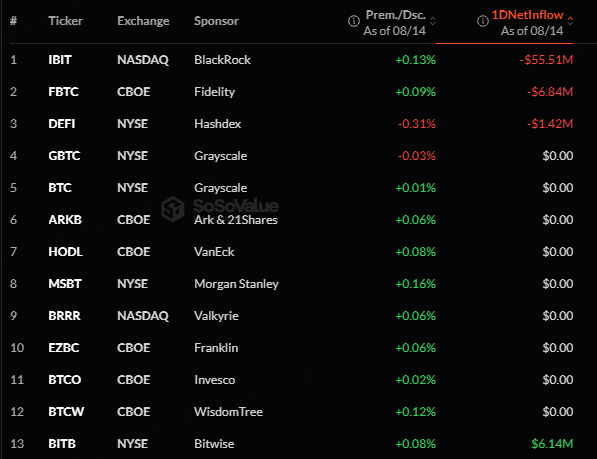Click the info icon beside 1DNetInflow
This screenshot has width=597, height=459.
pos(483,21)
